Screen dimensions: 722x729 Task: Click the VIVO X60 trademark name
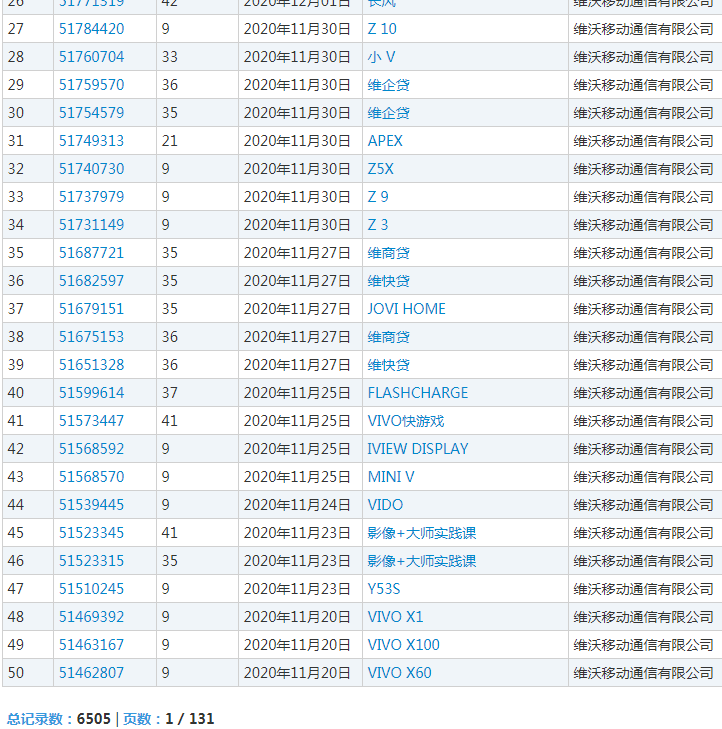(x=399, y=673)
